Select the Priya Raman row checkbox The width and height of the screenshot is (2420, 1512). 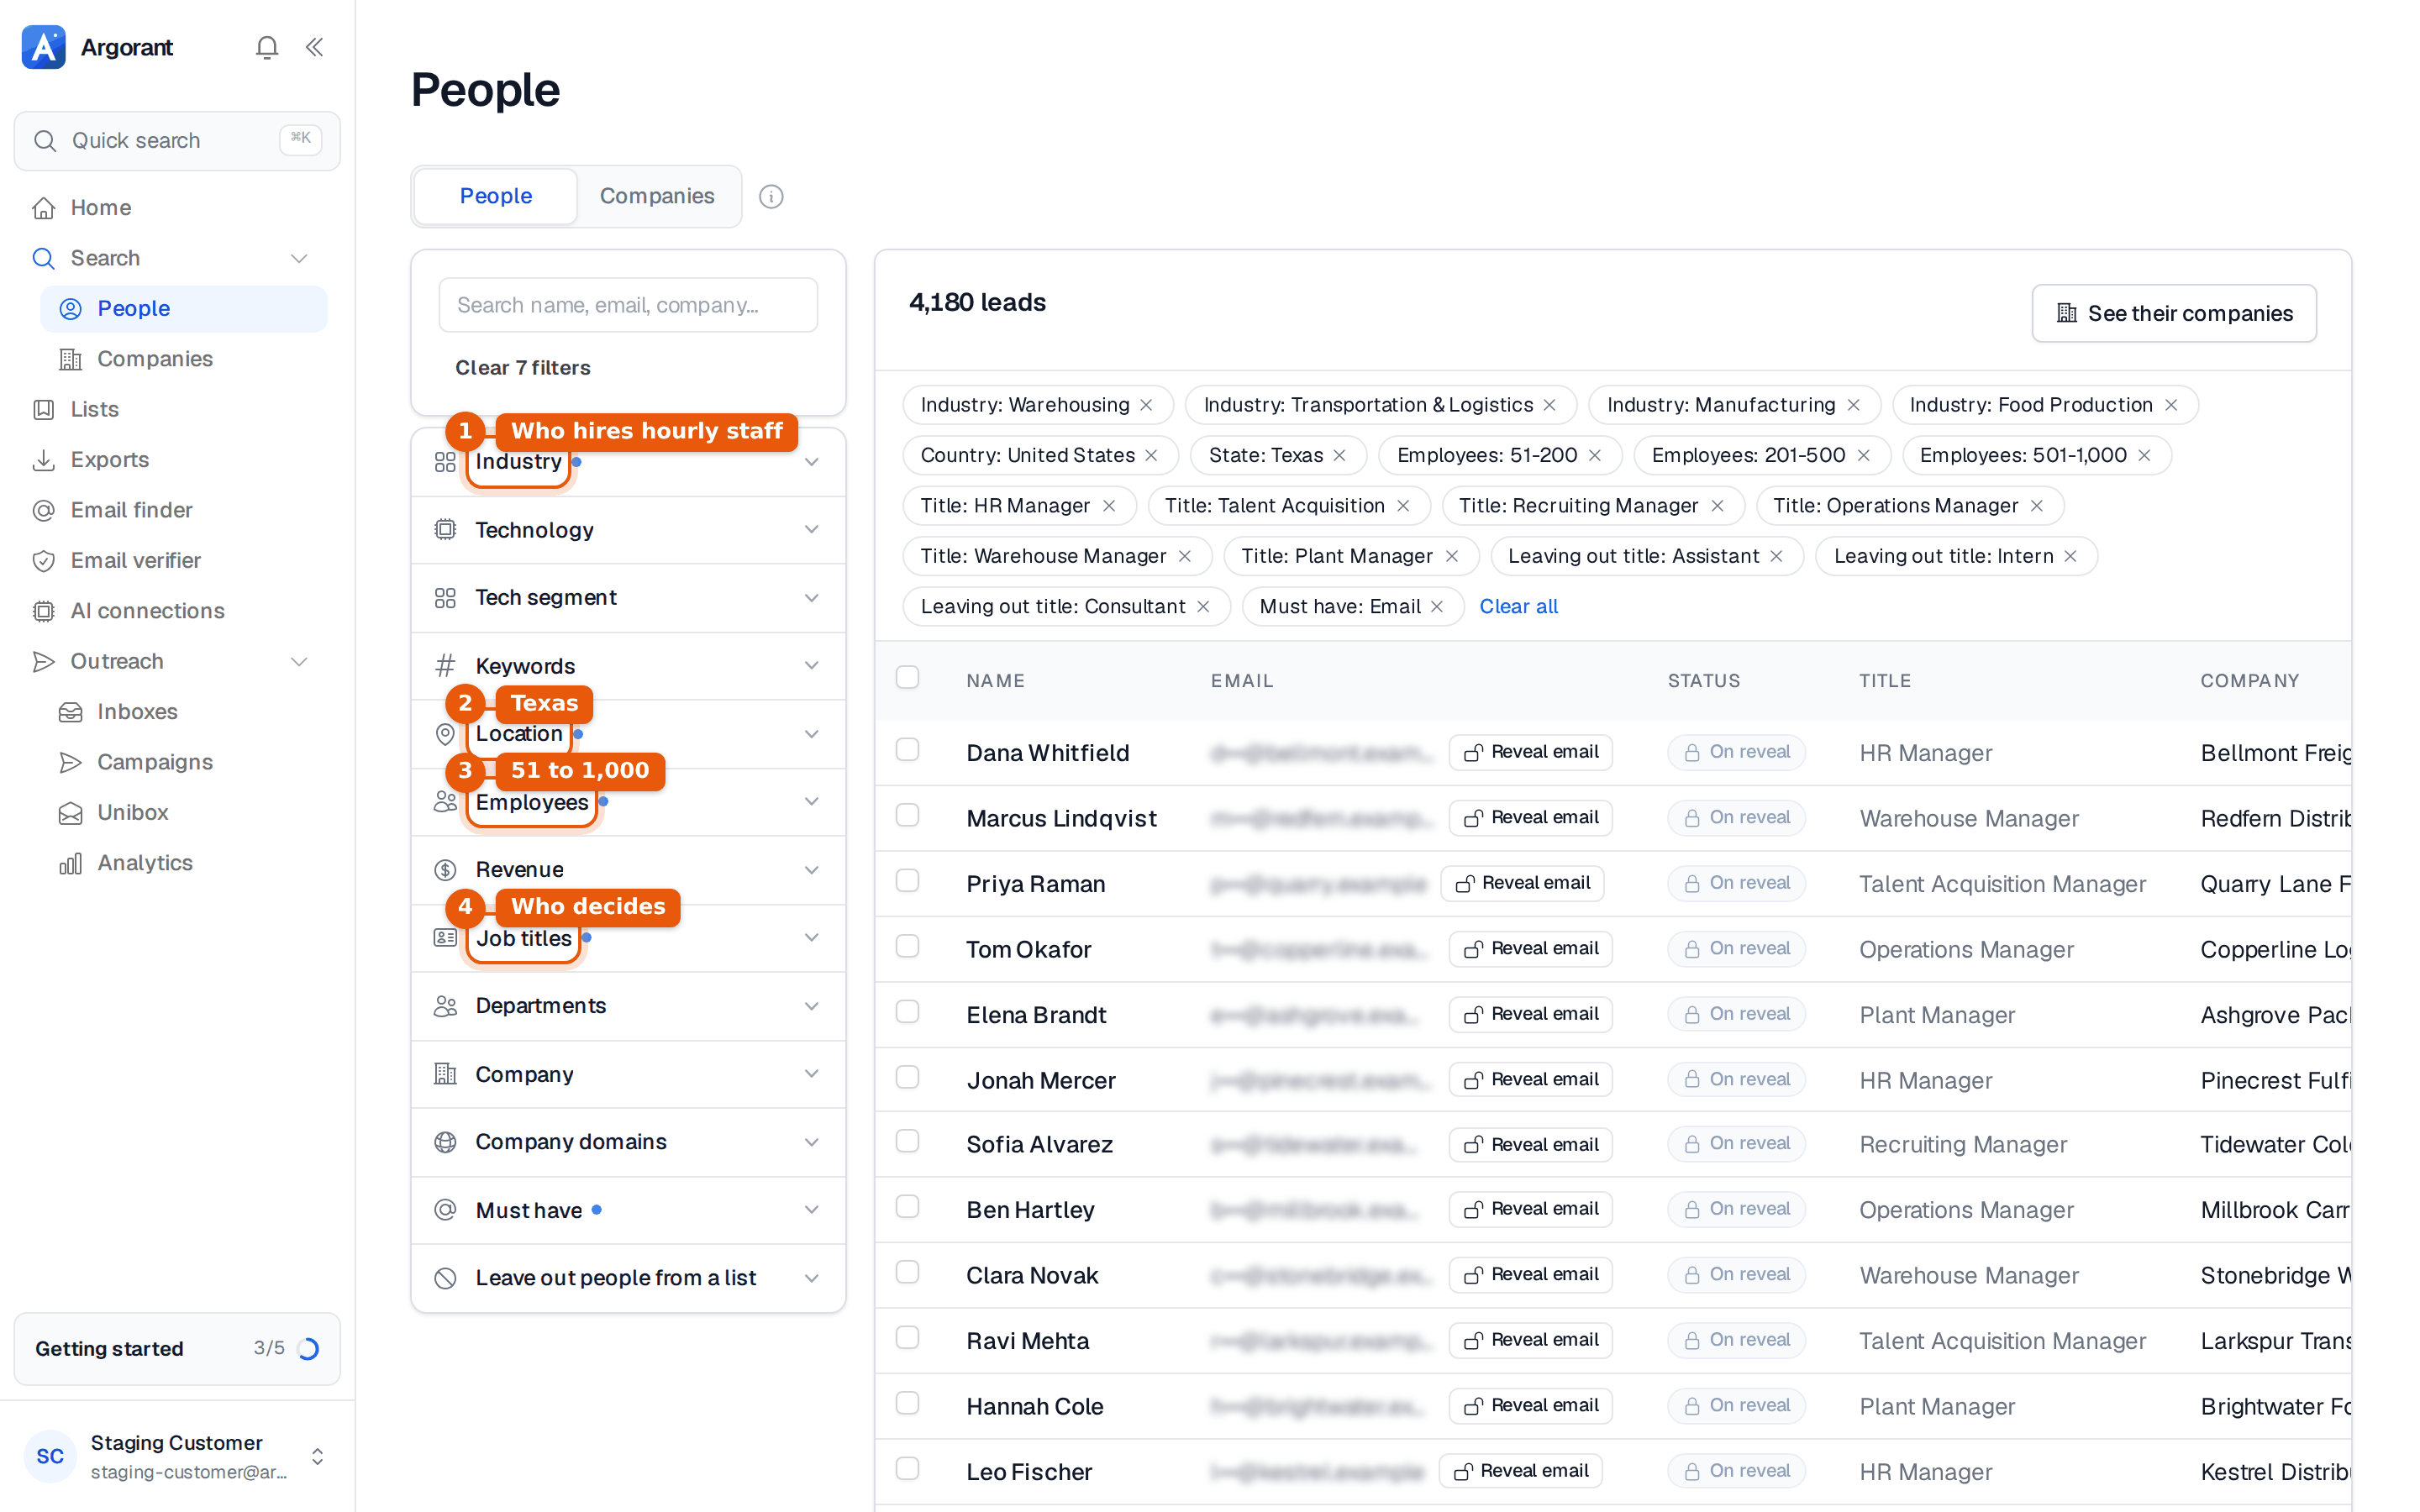click(907, 881)
